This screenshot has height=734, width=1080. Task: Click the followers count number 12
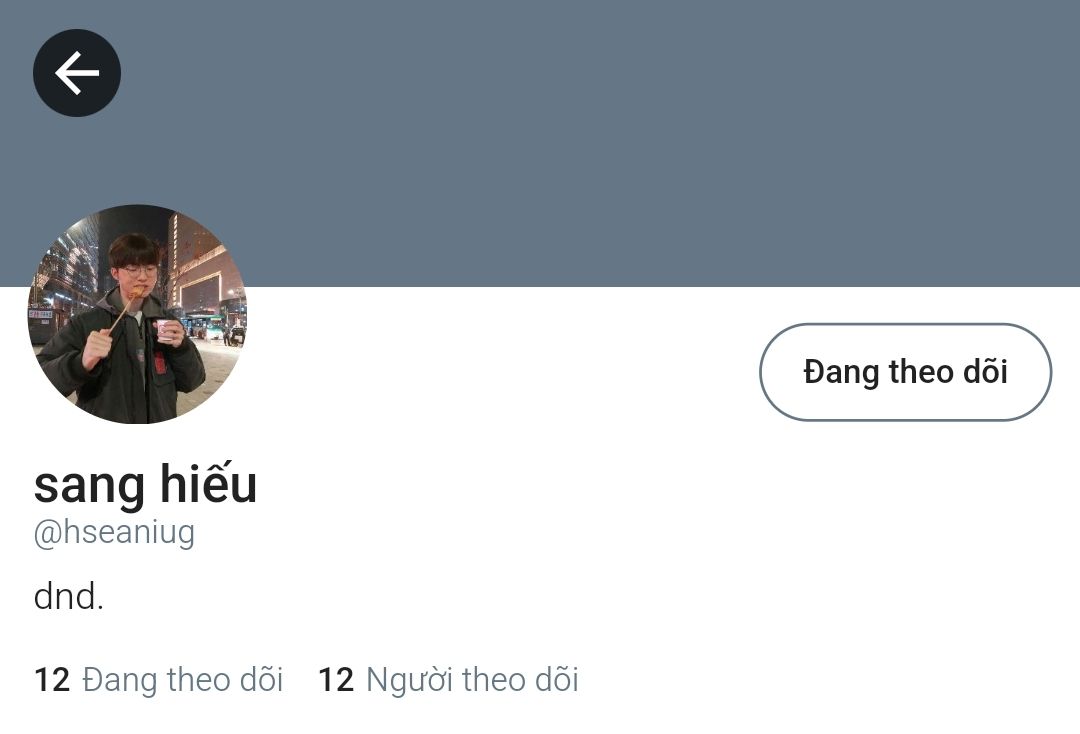coord(336,680)
